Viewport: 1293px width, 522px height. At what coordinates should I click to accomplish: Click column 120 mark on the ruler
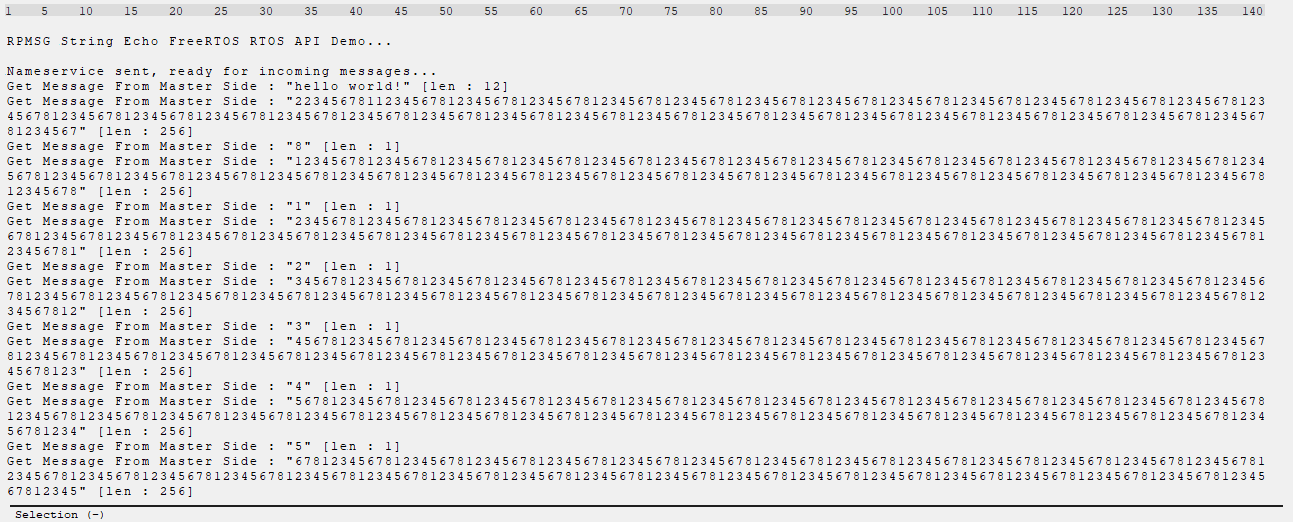(1072, 11)
